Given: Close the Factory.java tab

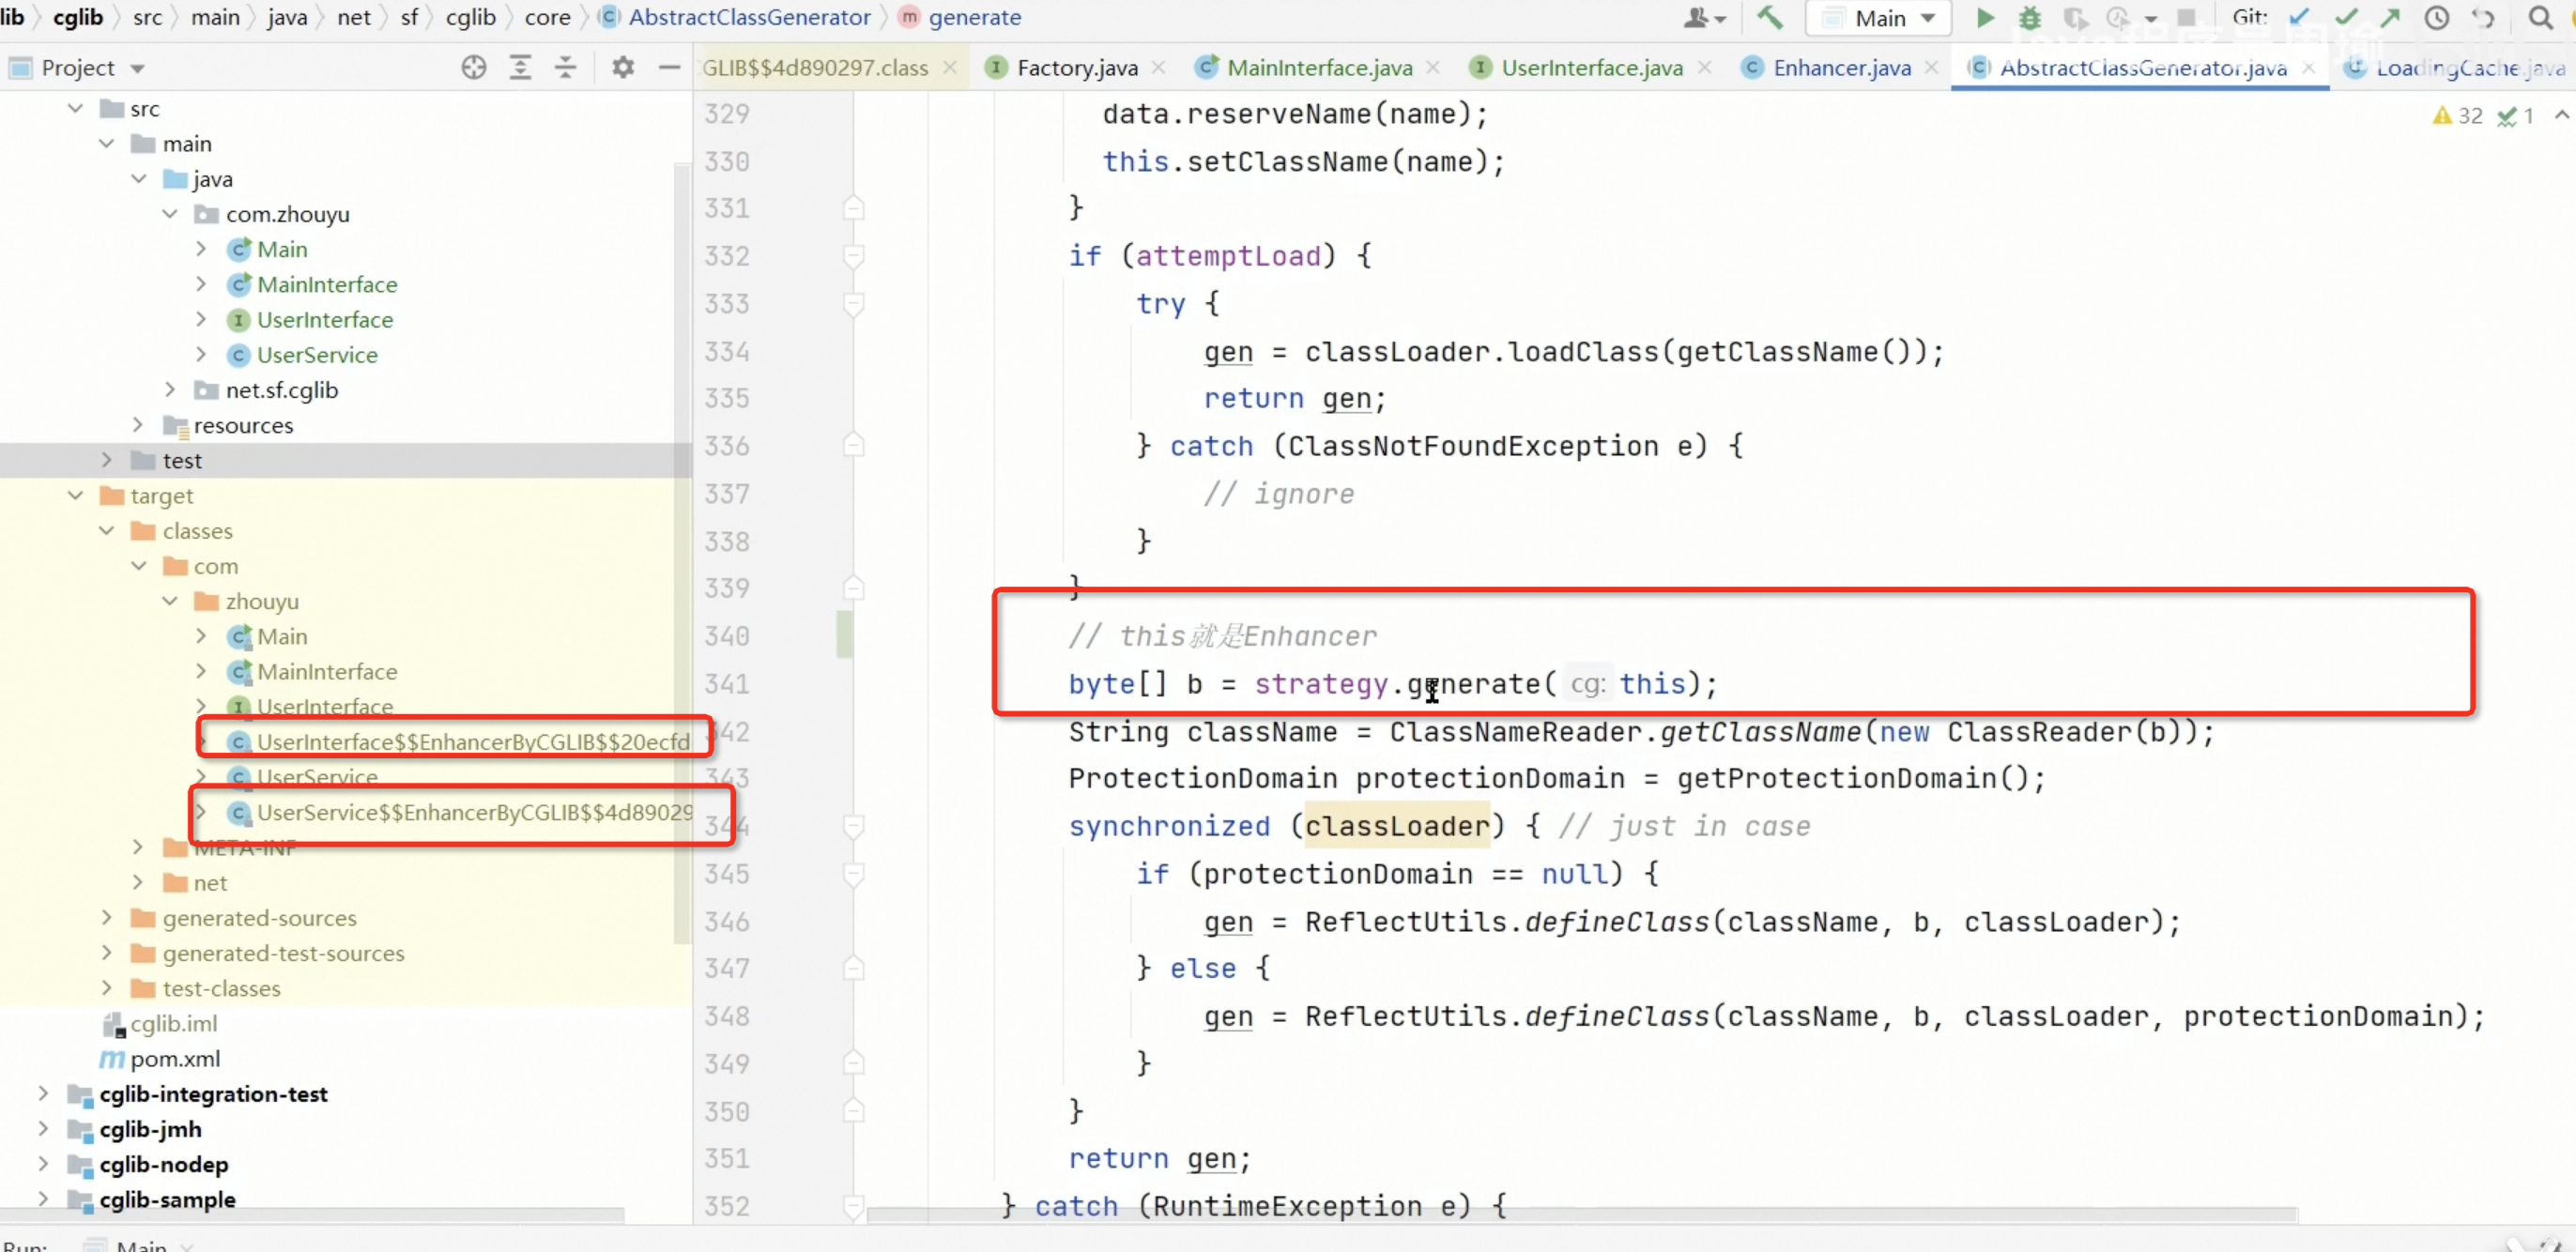Looking at the screenshot, I should click(x=1158, y=67).
